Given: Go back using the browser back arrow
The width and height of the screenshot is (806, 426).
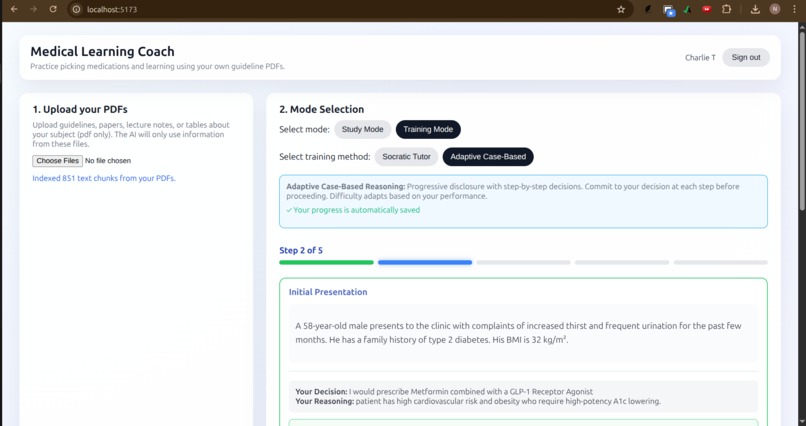Looking at the screenshot, I should click(14, 9).
